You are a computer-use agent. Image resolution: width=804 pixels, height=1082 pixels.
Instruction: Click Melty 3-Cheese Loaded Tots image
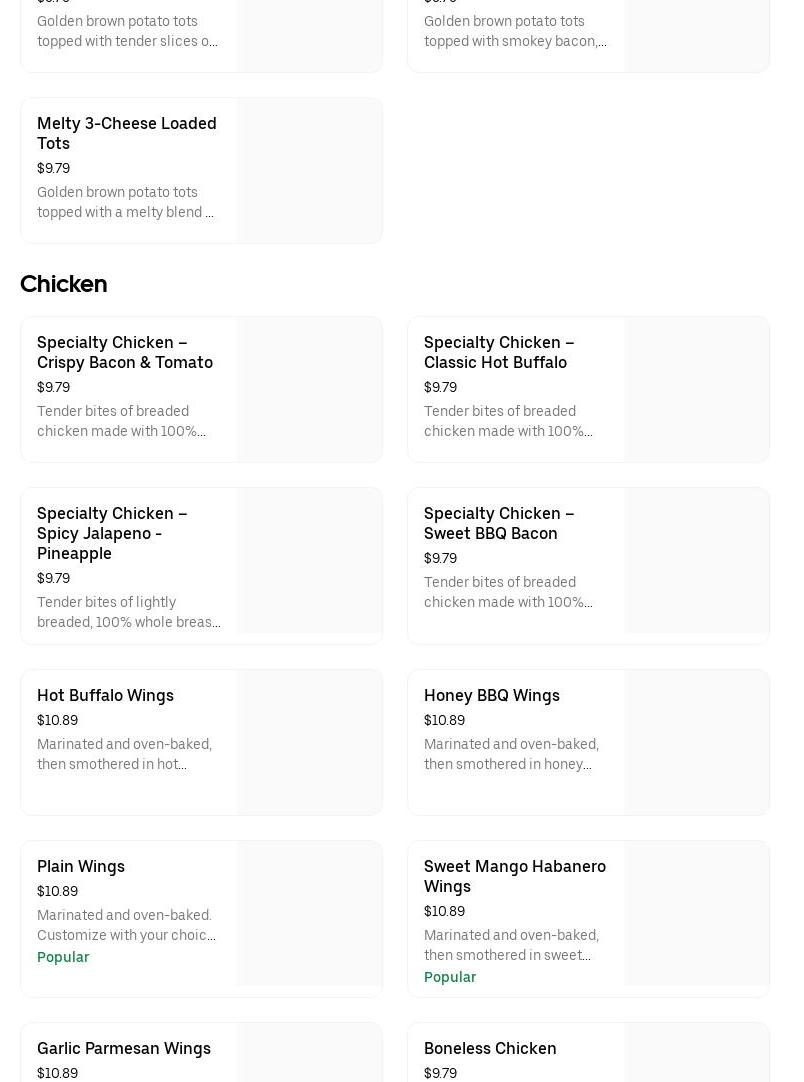(x=309, y=170)
